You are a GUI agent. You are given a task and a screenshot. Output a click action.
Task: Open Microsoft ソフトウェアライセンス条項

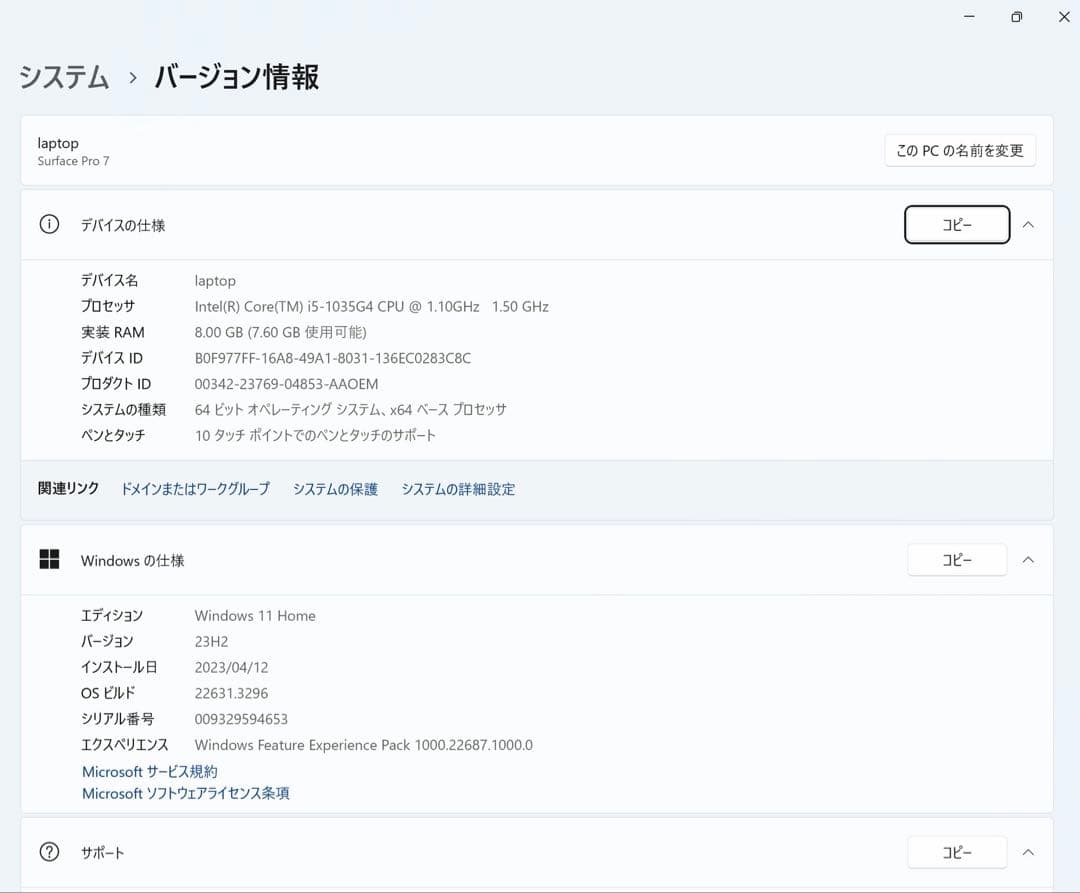pyautogui.click(x=185, y=793)
